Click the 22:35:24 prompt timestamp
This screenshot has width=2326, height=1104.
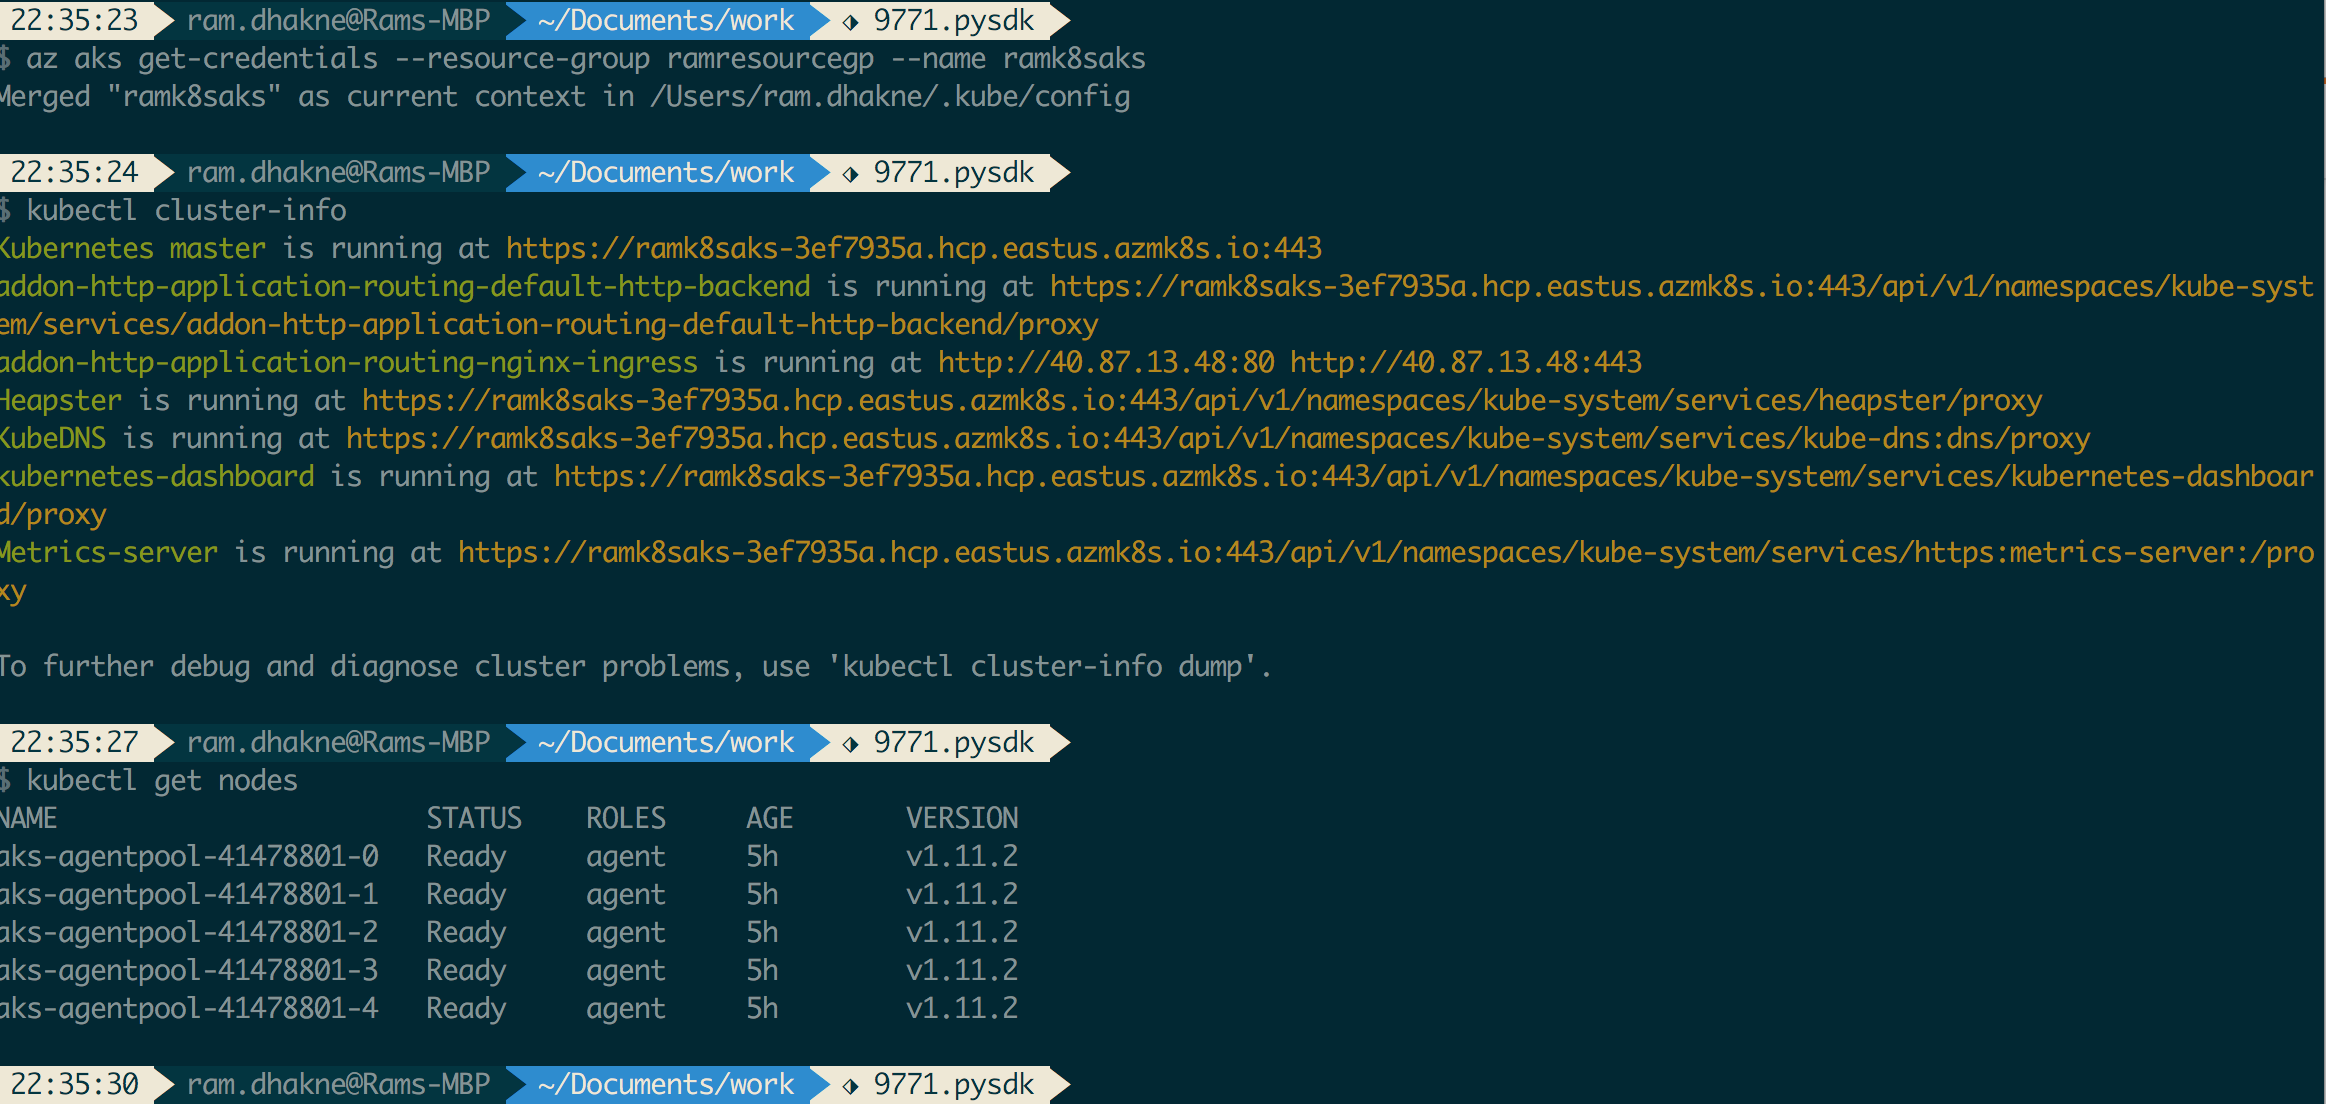tap(75, 172)
